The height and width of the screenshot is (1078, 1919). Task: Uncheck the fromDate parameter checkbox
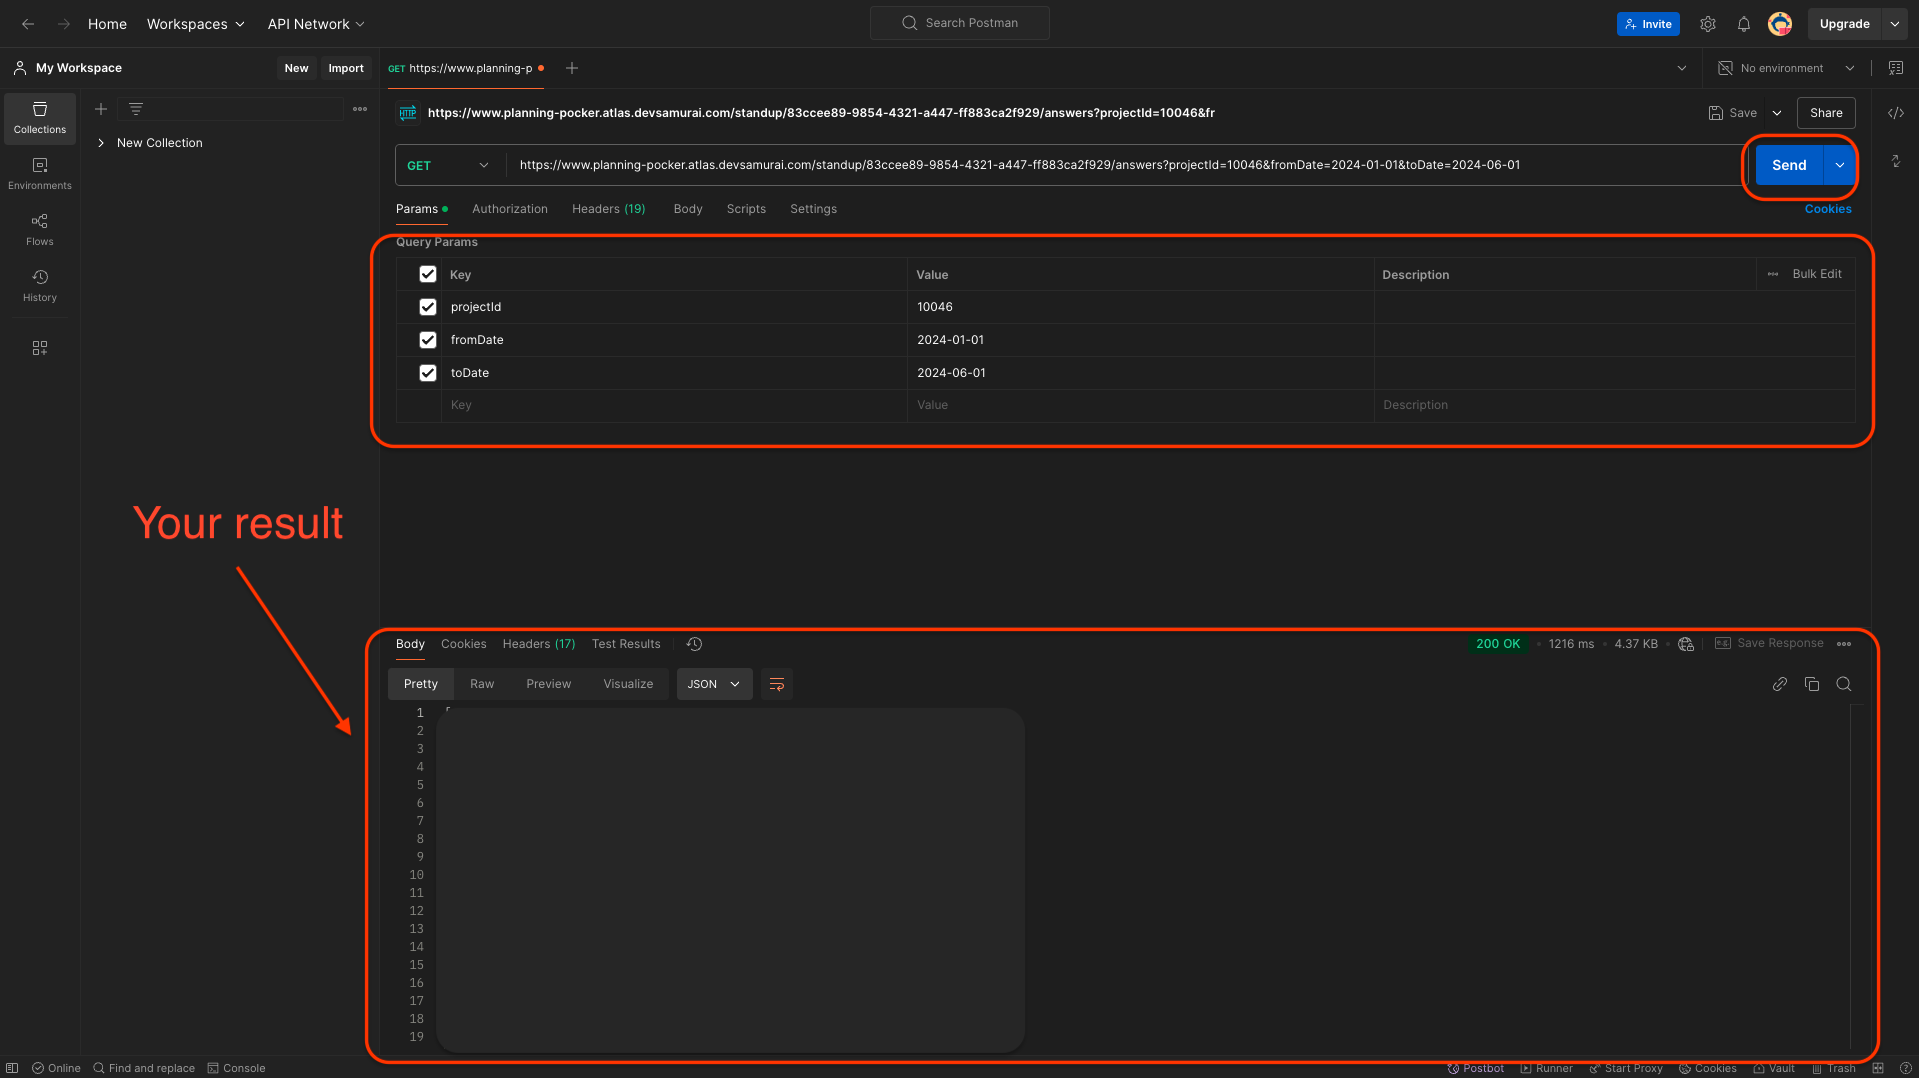click(428, 340)
